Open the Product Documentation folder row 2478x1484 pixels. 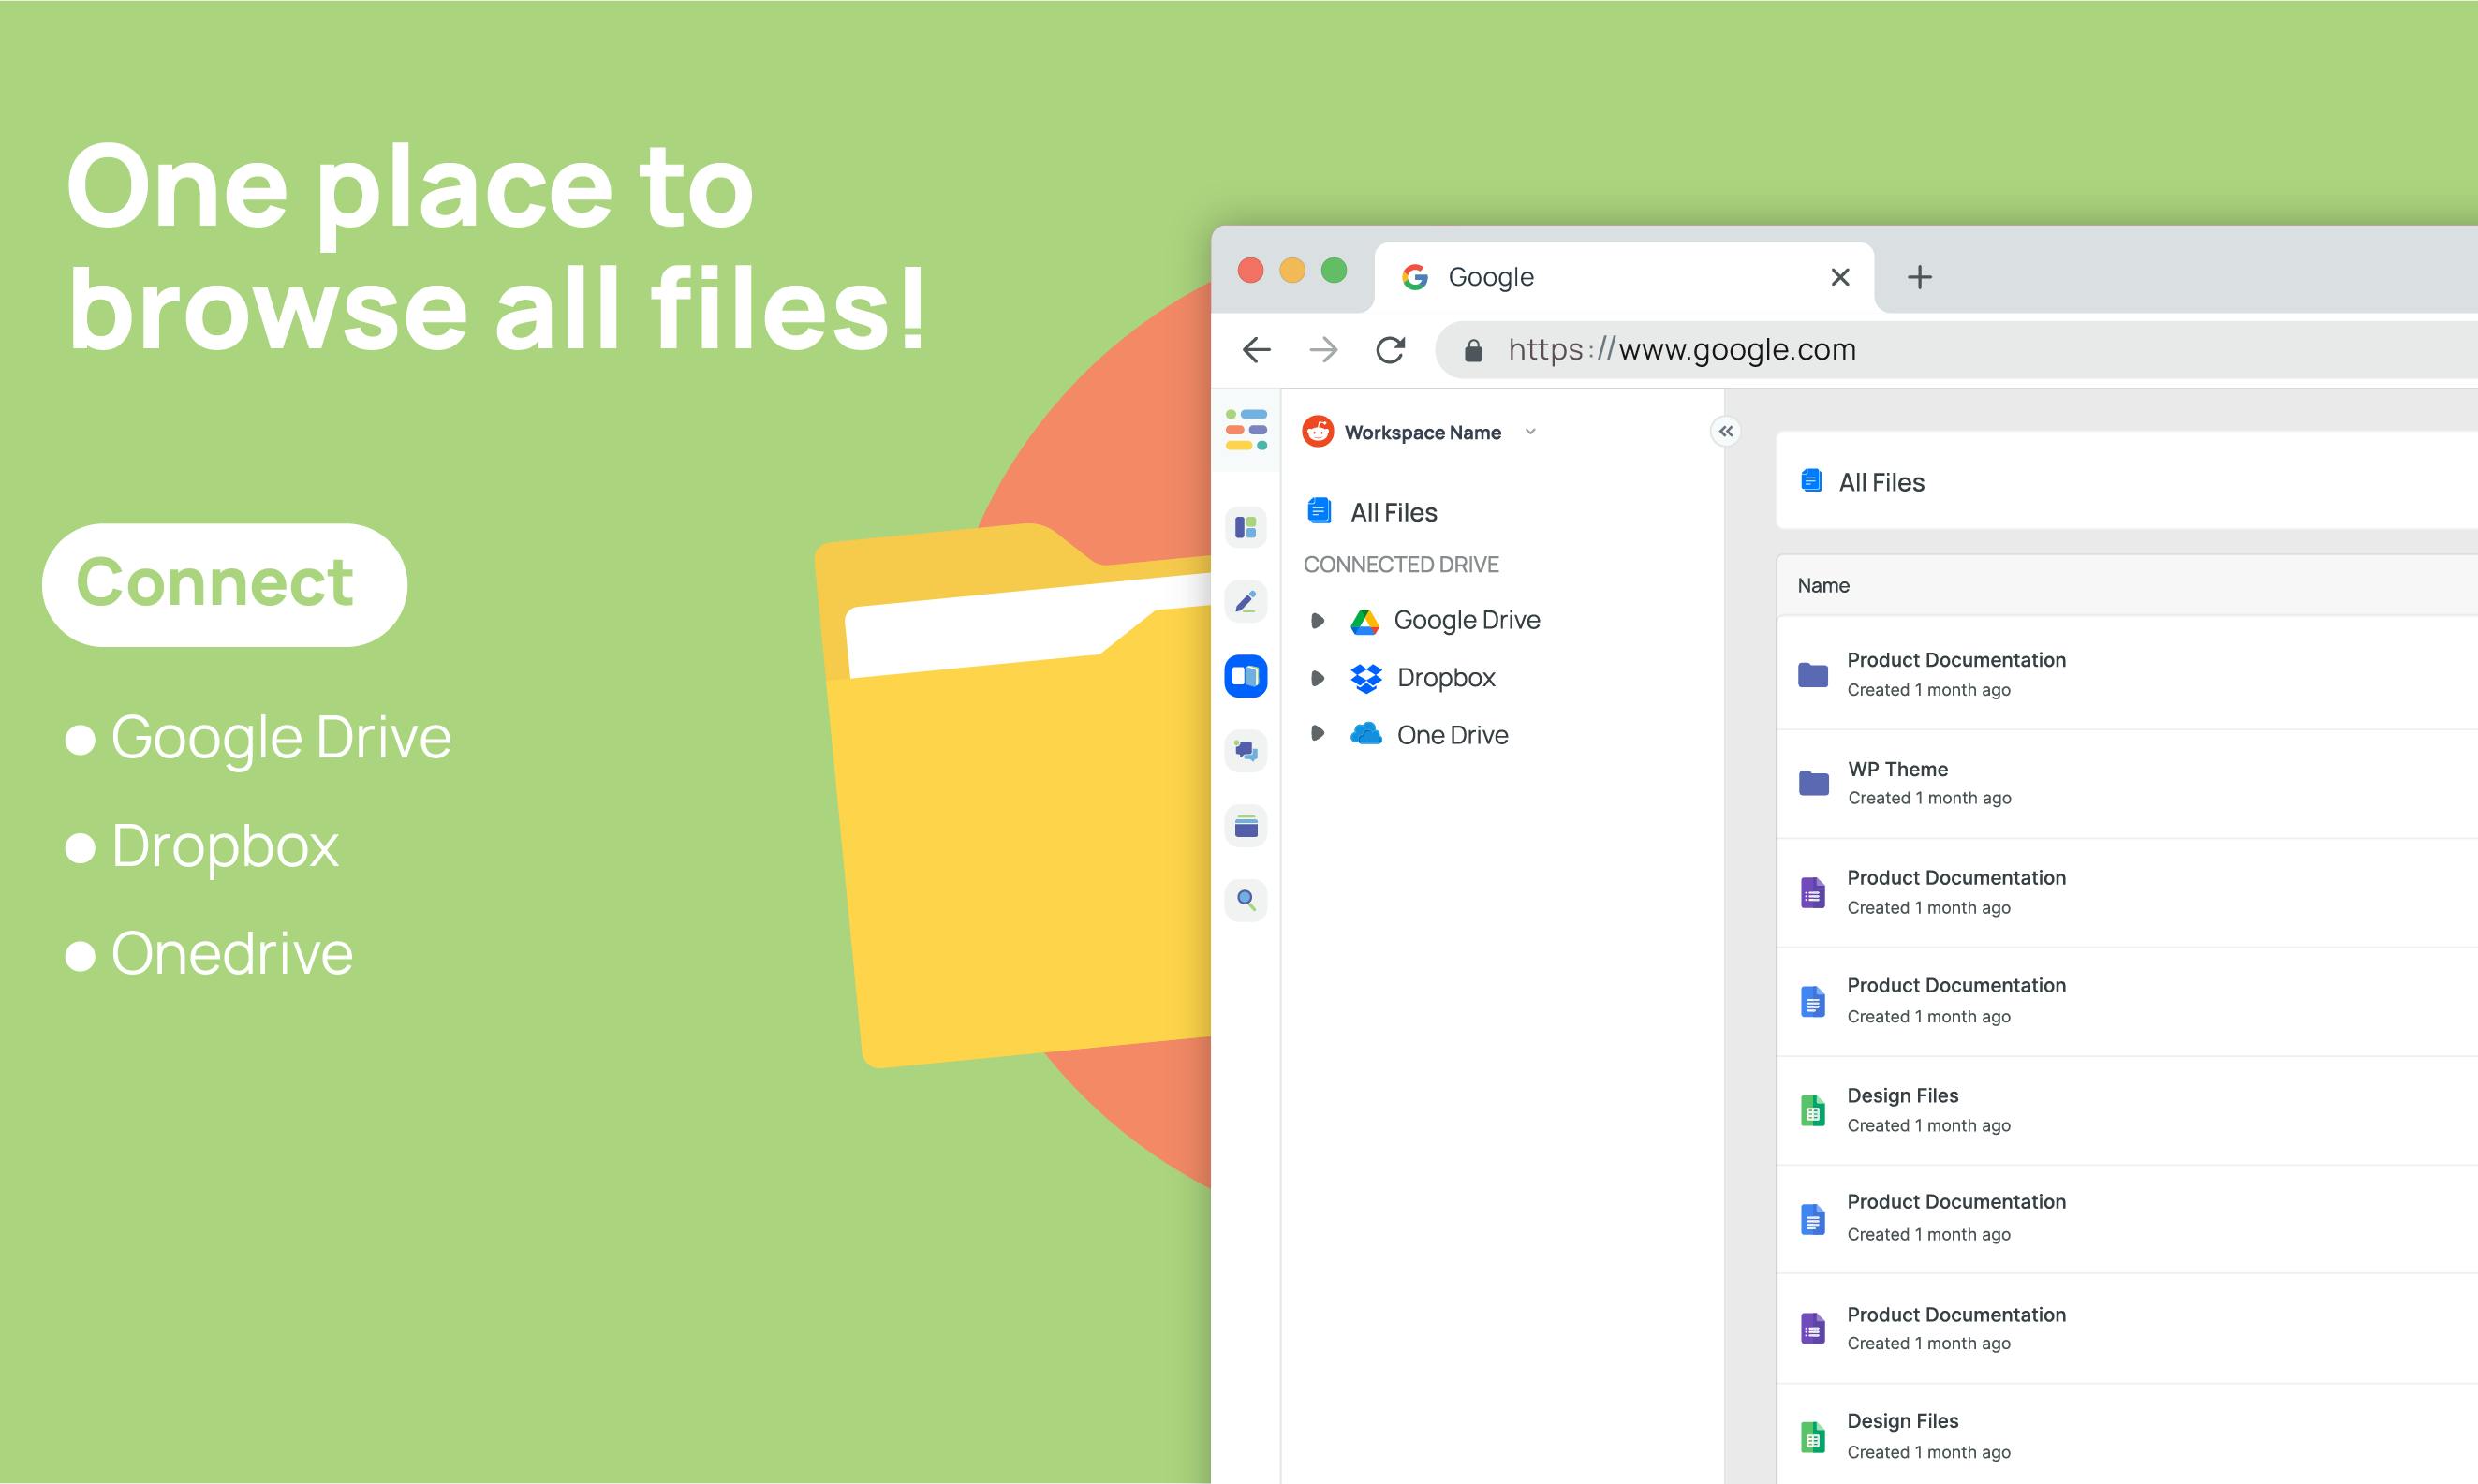[2127, 674]
